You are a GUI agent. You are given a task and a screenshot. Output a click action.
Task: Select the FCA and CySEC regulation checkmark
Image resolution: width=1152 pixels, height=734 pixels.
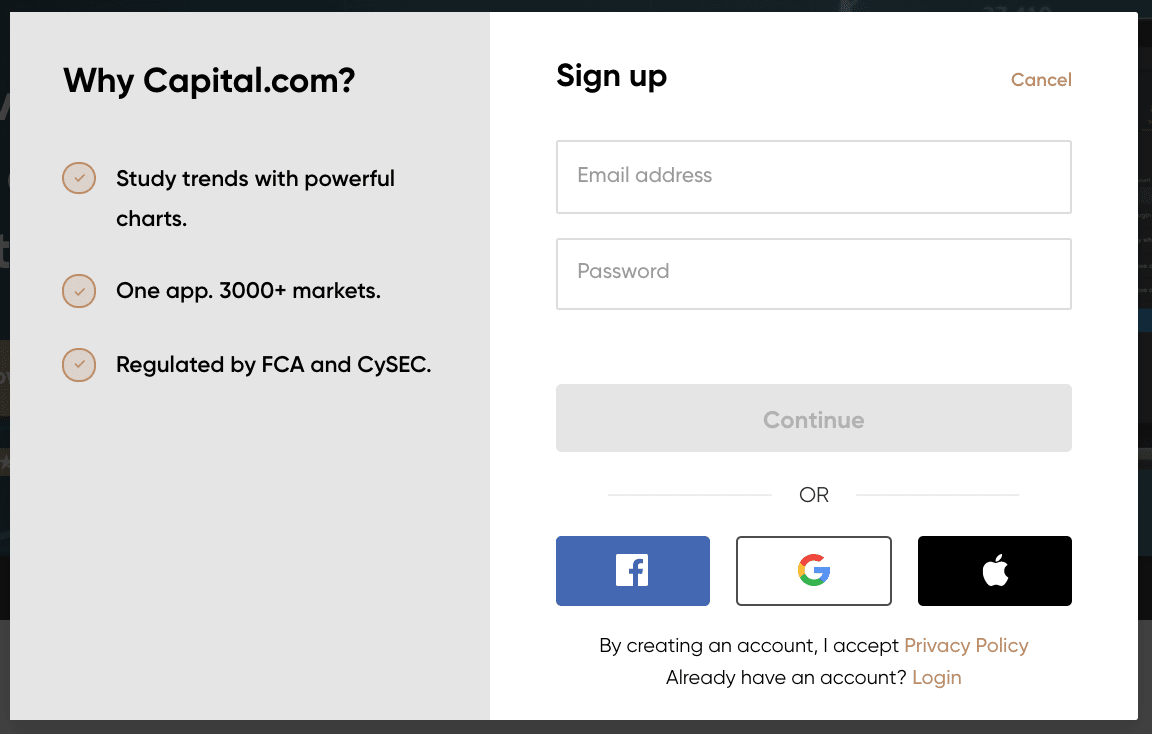(78, 365)
